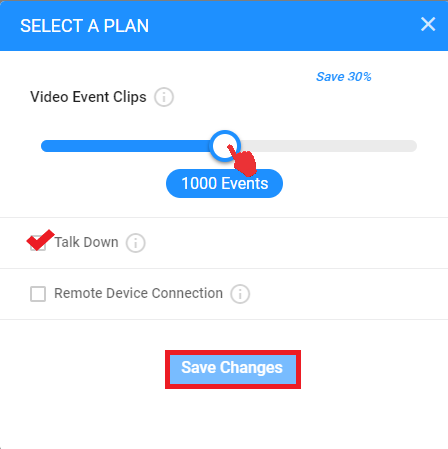The height and width of the screenshot is (449, 448).
Task: Tick the Remote Device Connection checkbox
Action: coord(38,294)
